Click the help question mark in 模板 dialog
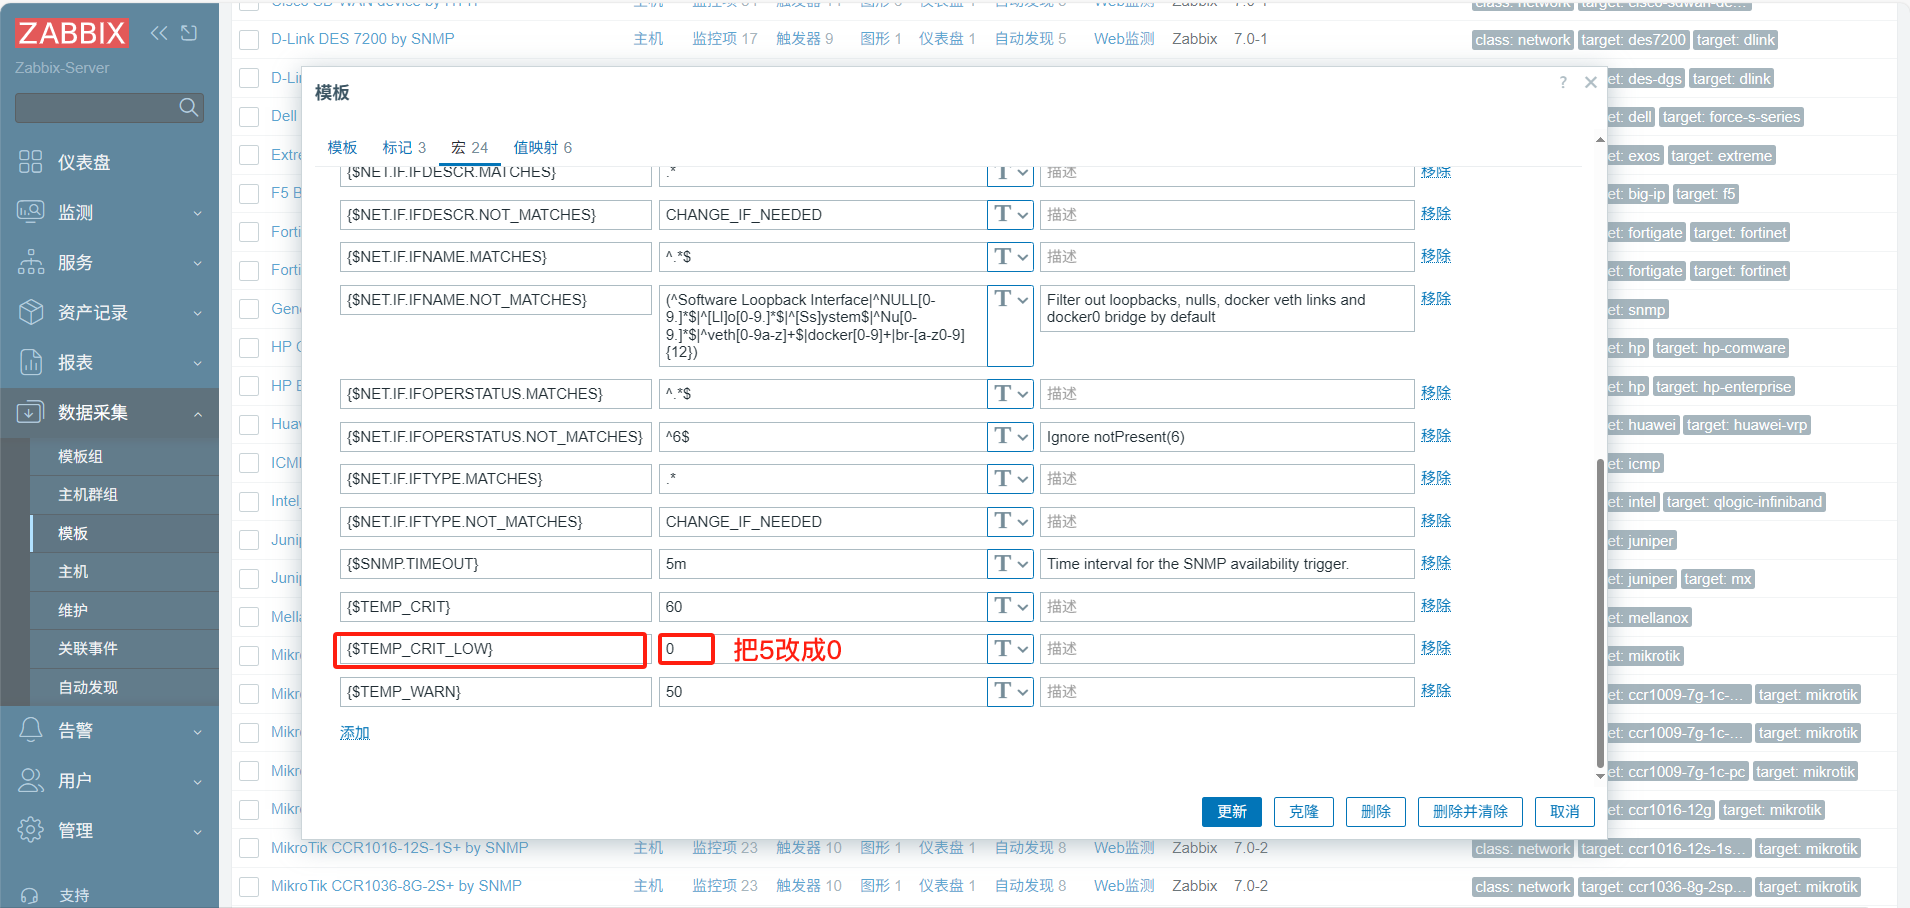 [1563, 82]
